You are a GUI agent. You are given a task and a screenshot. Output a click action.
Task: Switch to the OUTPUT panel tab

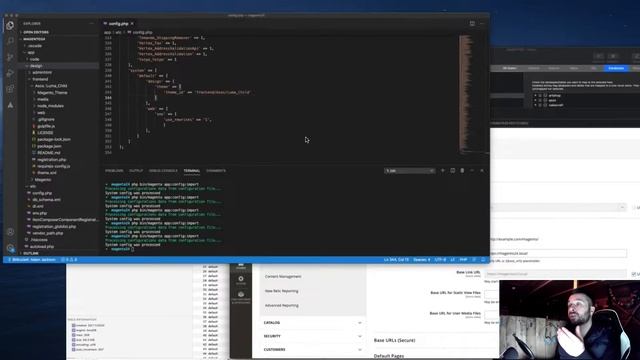(x=136, y=171)
